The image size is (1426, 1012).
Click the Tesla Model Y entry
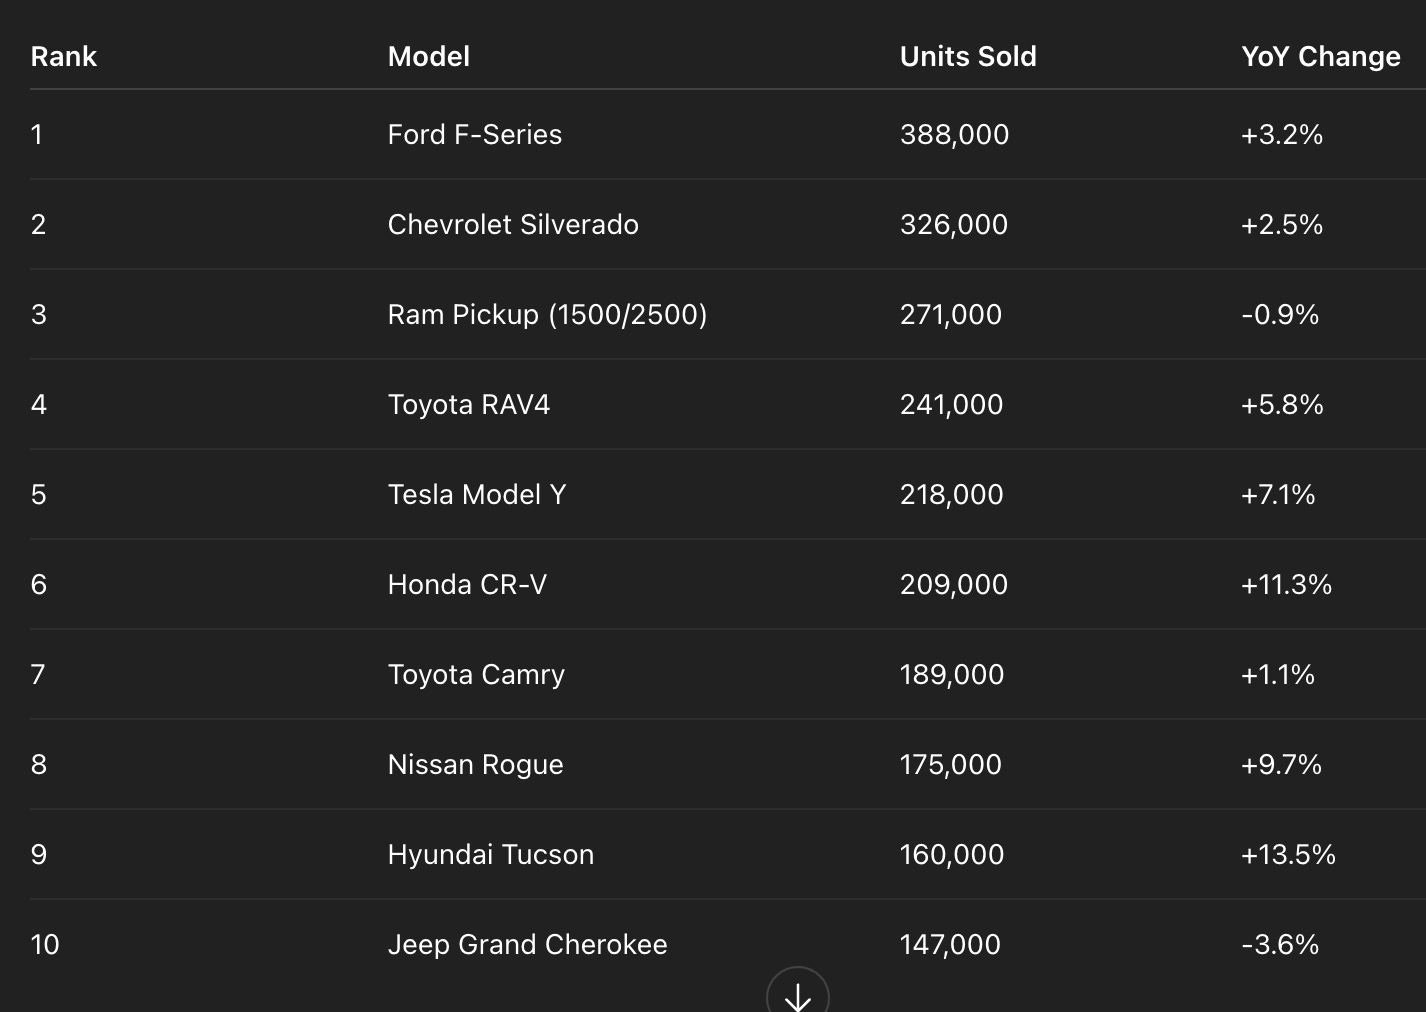click(x=476, y=494)
